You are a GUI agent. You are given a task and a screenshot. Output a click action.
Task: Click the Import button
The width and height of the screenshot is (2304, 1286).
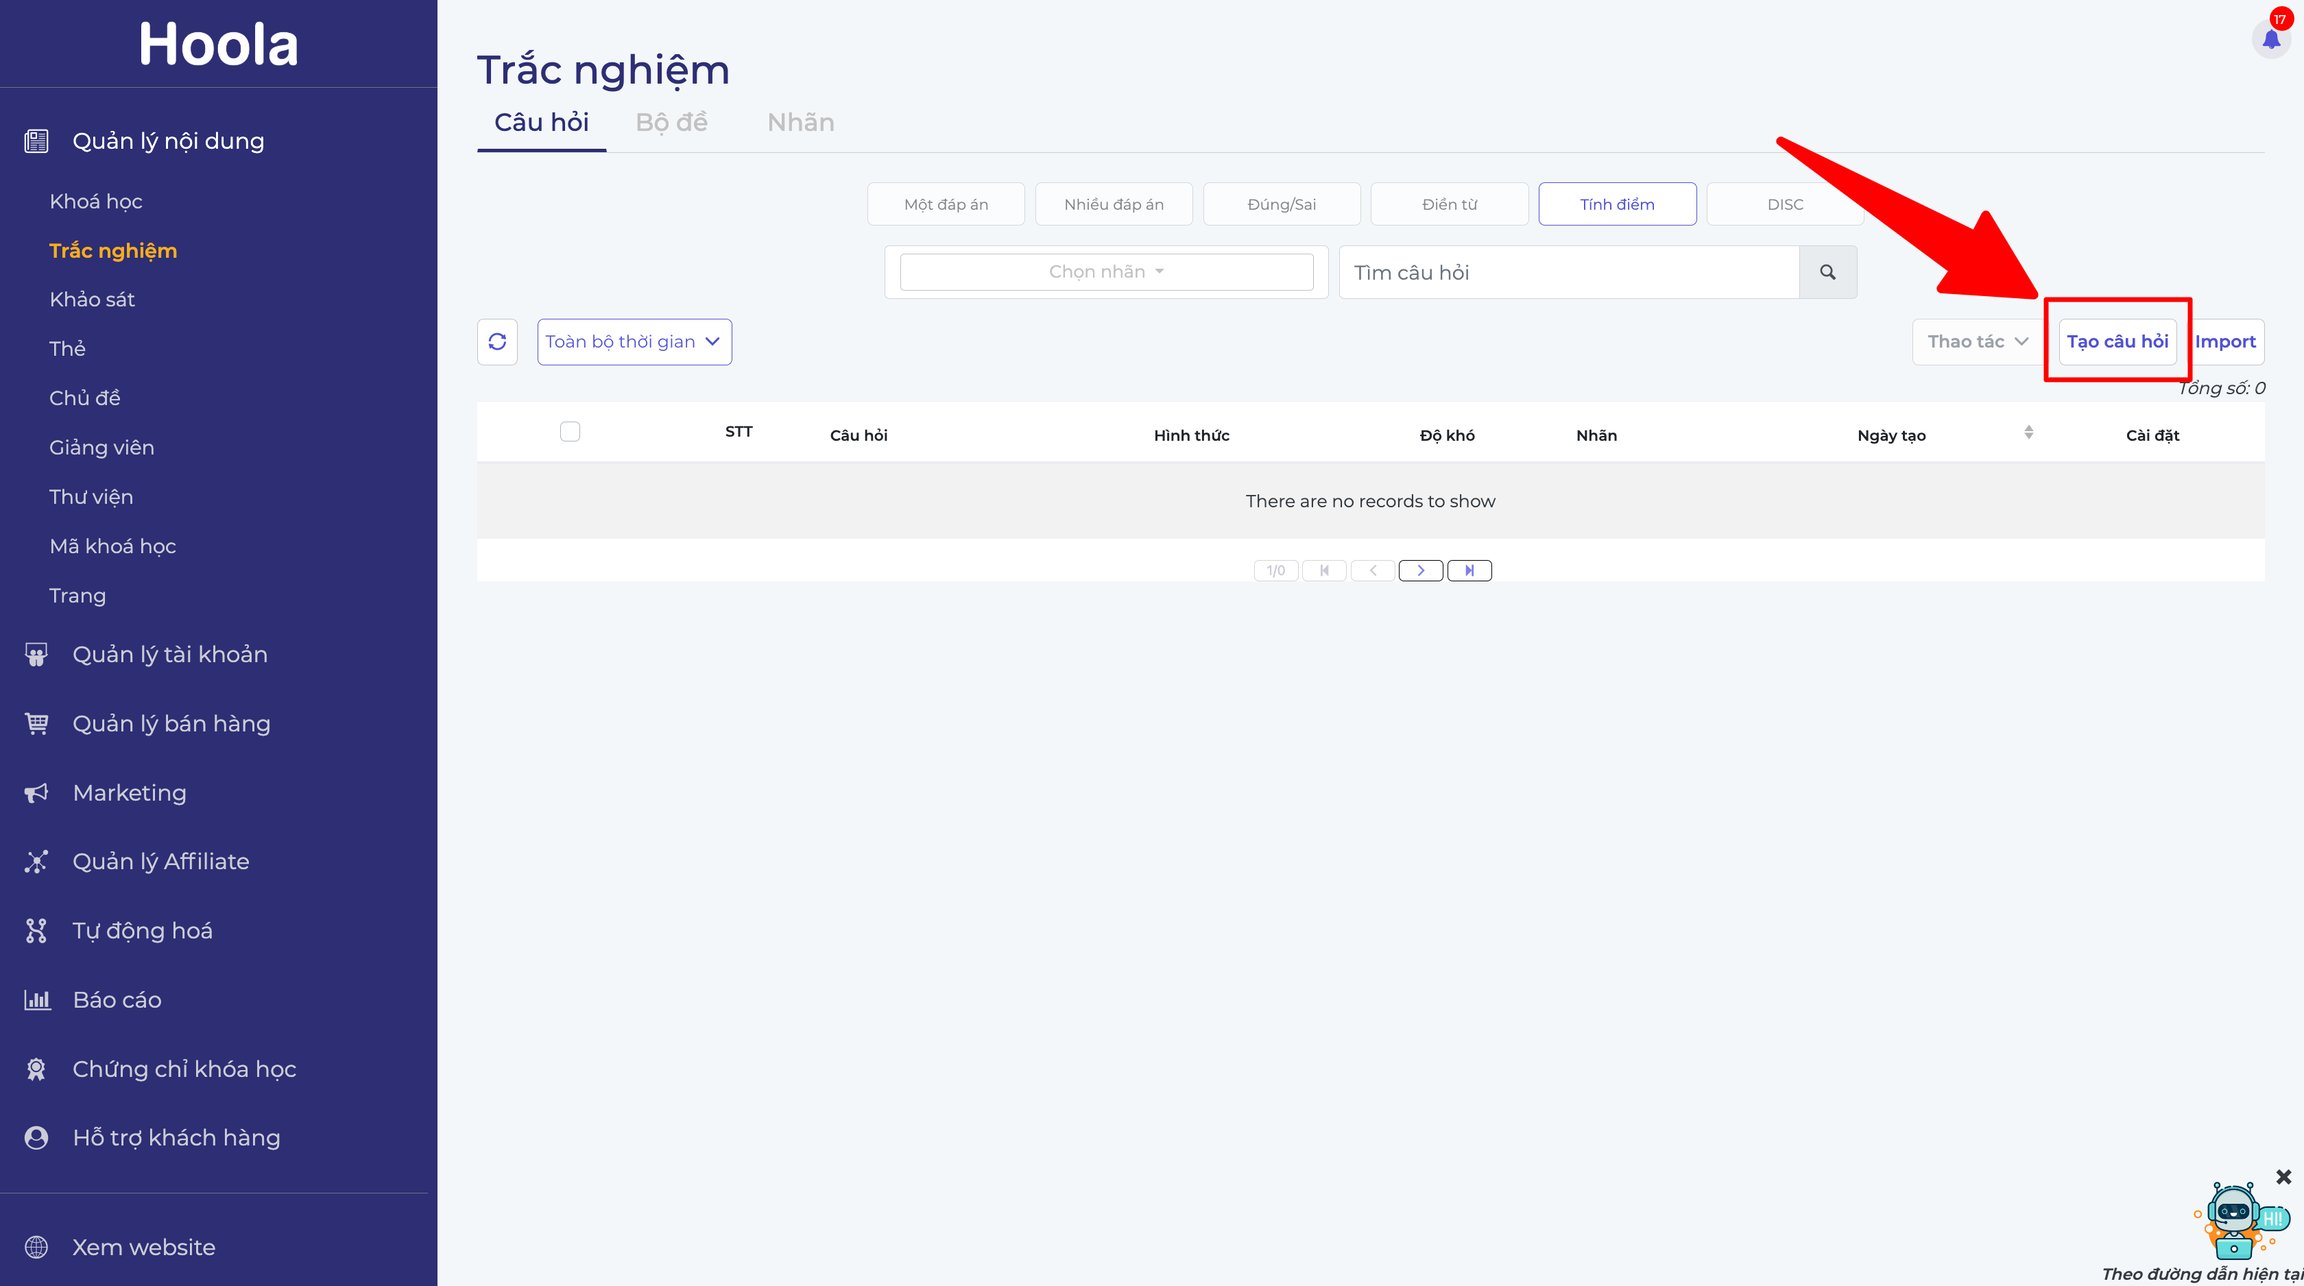tap(2225, 342)
